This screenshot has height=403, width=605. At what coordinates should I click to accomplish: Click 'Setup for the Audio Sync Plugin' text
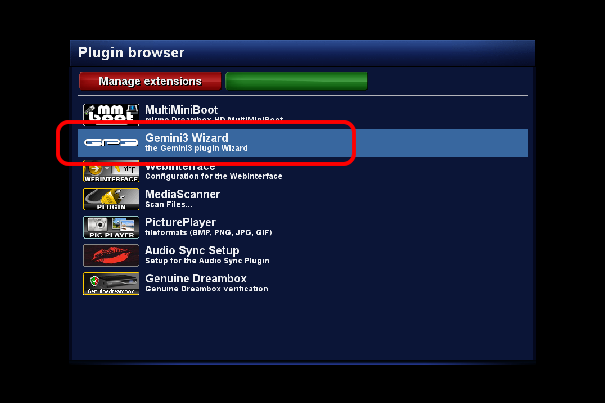[207, 261]
